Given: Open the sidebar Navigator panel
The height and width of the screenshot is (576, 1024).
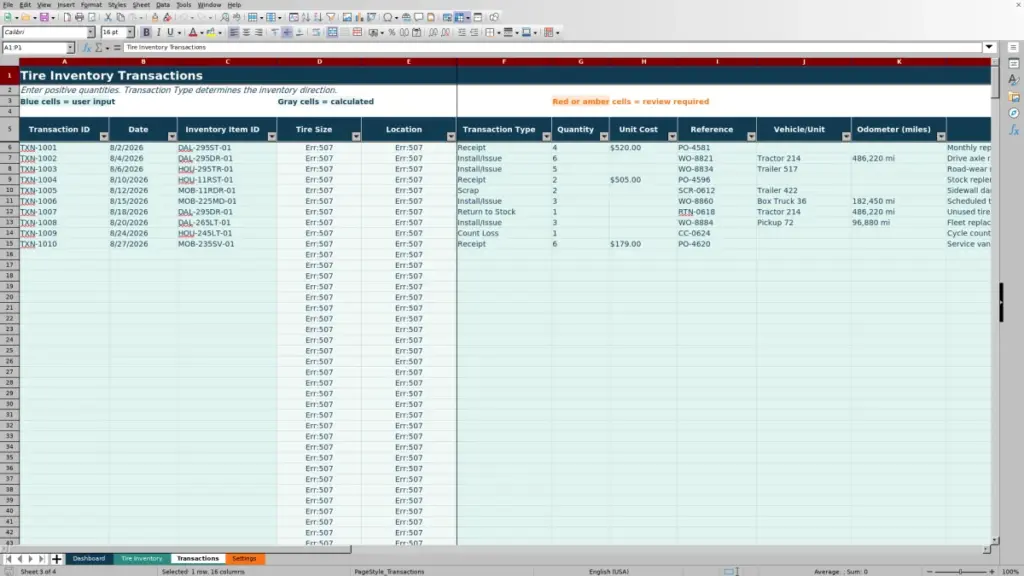Looking at the screenshot, I should point(1014,113).
